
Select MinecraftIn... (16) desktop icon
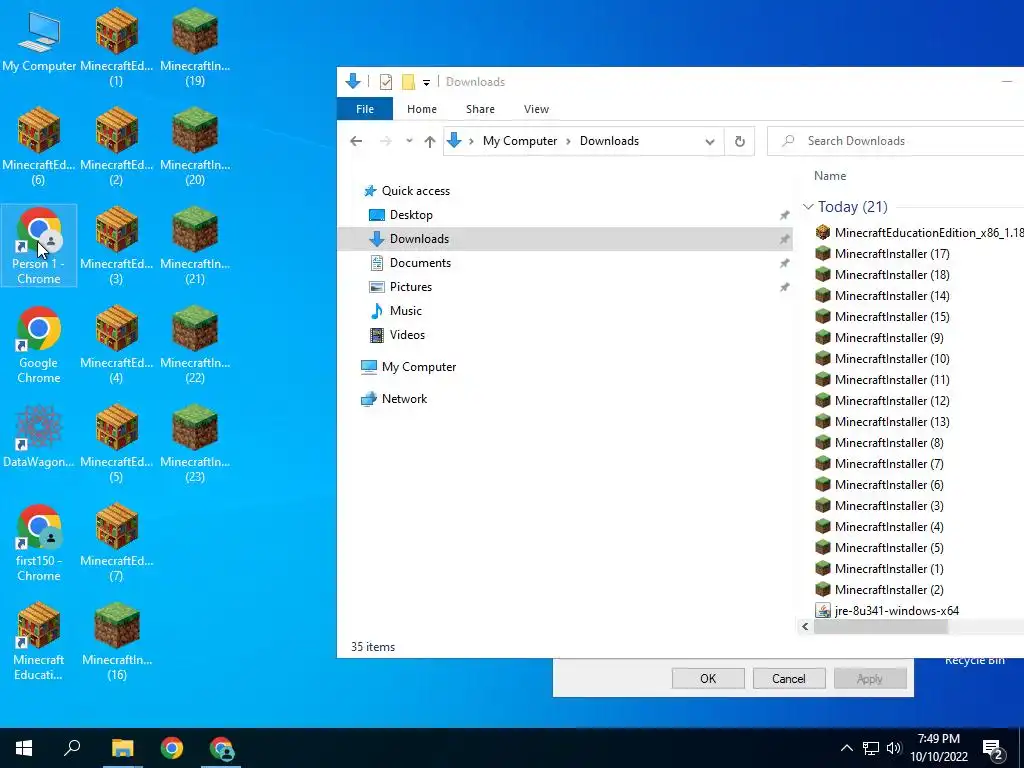[116, 641]
